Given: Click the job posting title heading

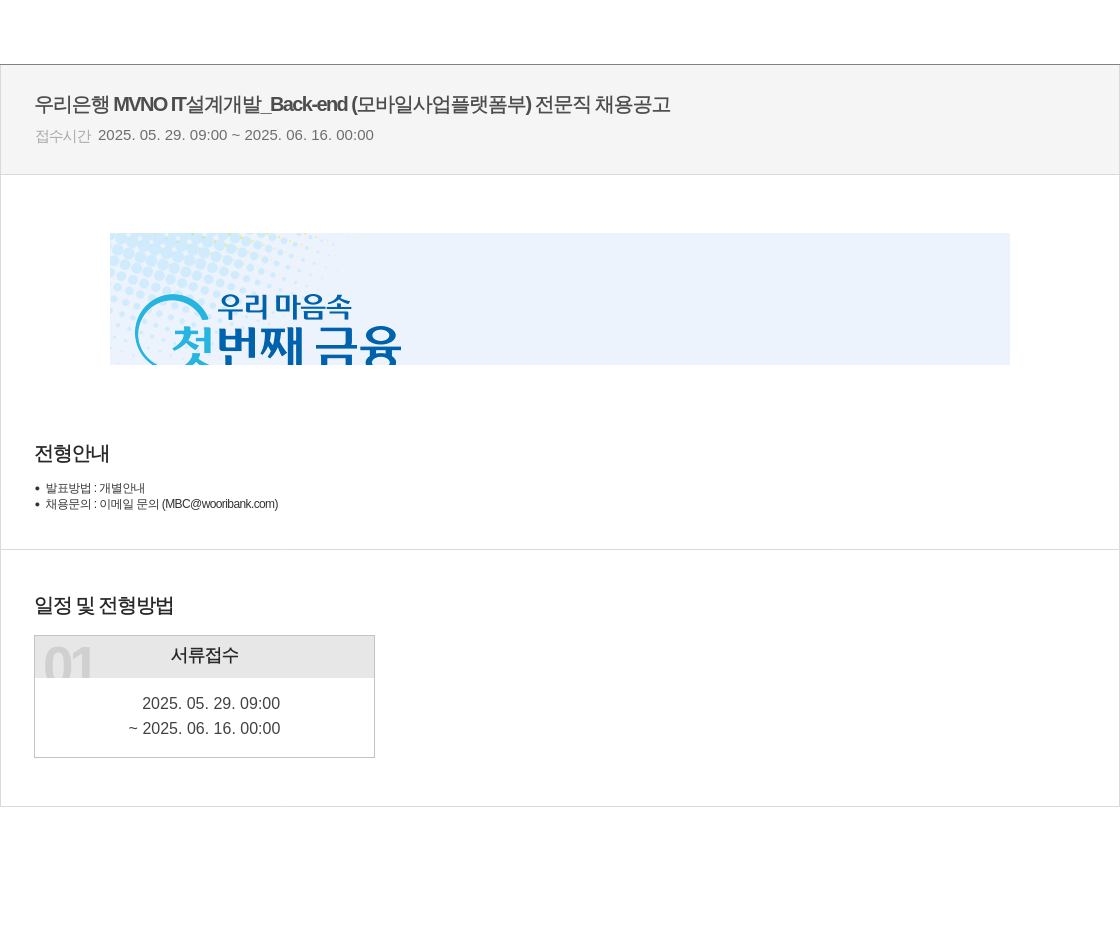Looking at the screenshot, I should point(352,104).
